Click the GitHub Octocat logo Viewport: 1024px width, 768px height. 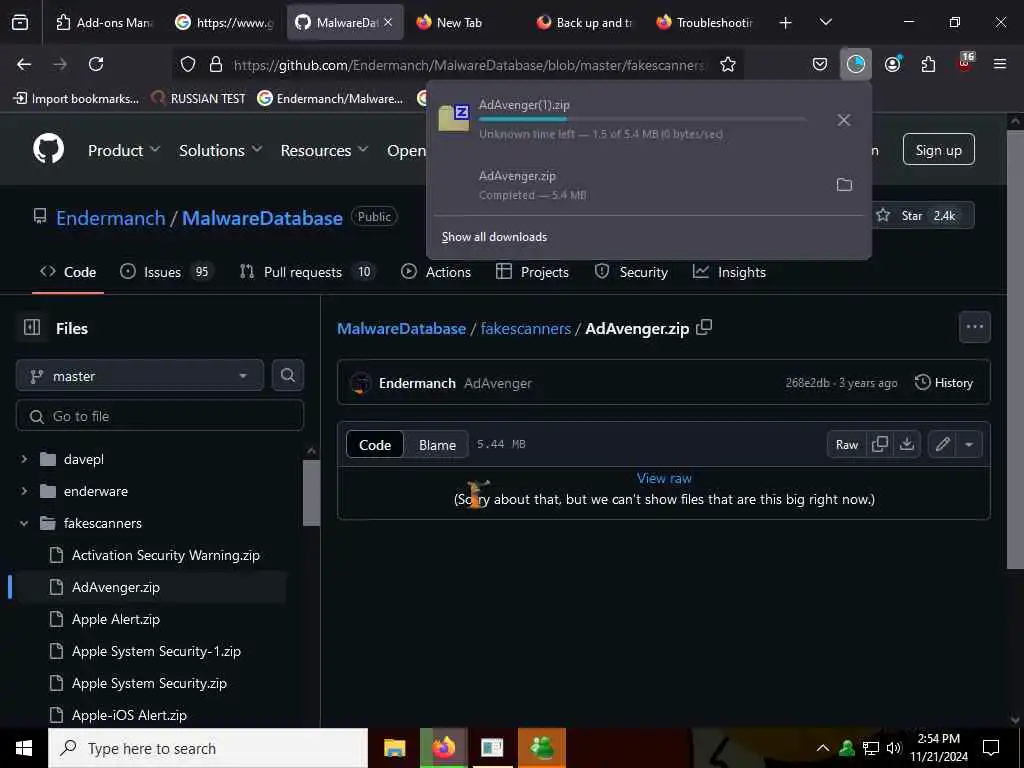48,150
